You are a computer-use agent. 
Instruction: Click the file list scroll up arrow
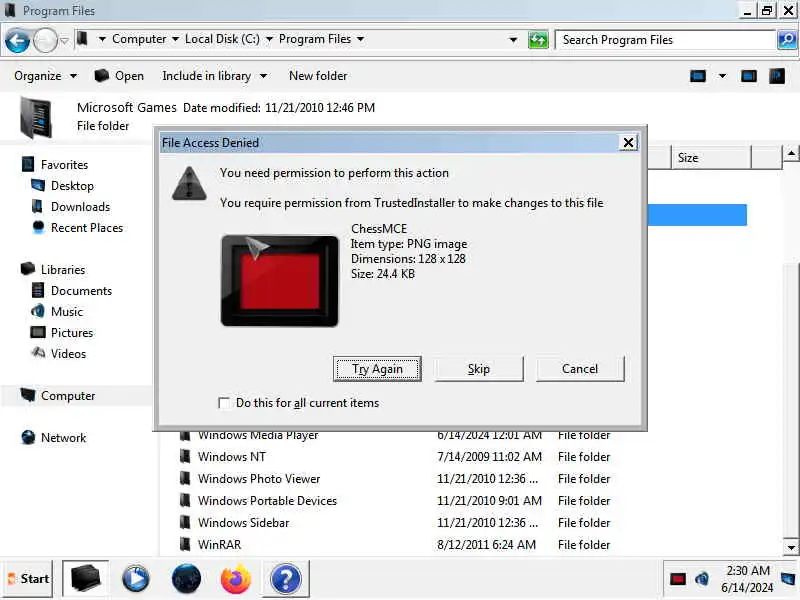791,153
